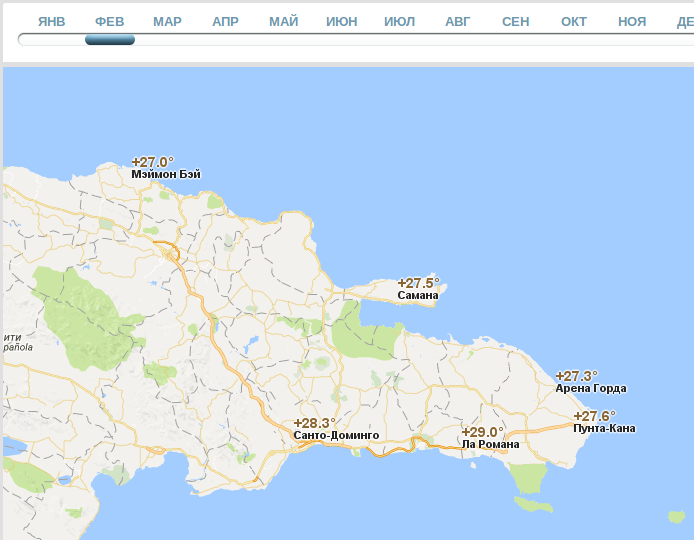Click the Самана location label
Viewport: 694px width, 540px height.
tap(417, 296)
